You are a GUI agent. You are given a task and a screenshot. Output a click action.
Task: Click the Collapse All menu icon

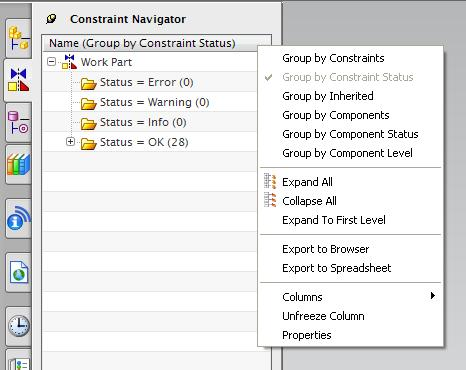270,200
